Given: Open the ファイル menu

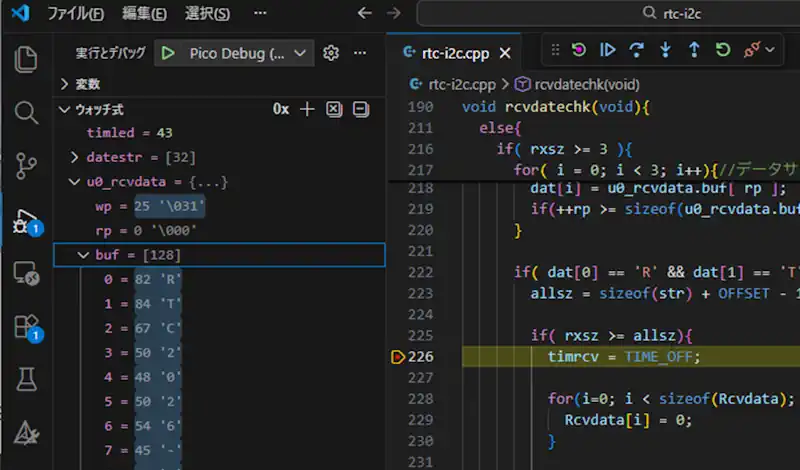Looking at the screenshot, I should pyautogui.click(x=75, y=14).
